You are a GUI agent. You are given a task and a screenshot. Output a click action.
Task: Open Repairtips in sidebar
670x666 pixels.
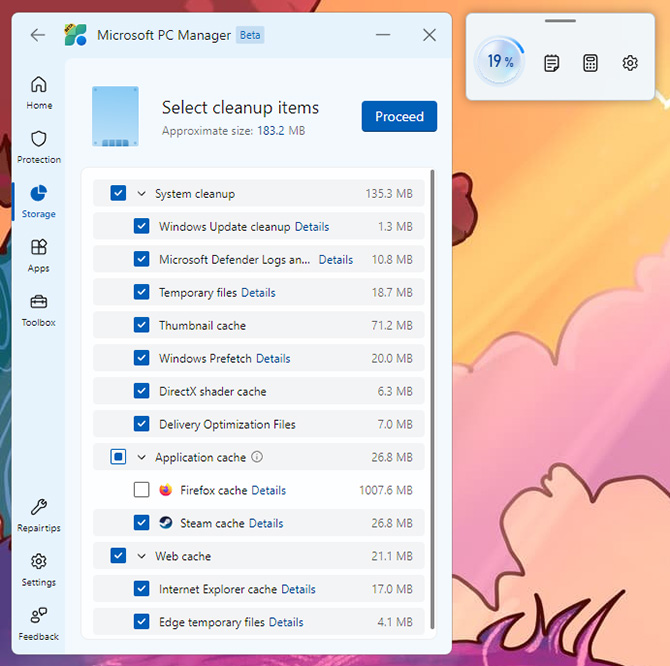tap(39, 515)
